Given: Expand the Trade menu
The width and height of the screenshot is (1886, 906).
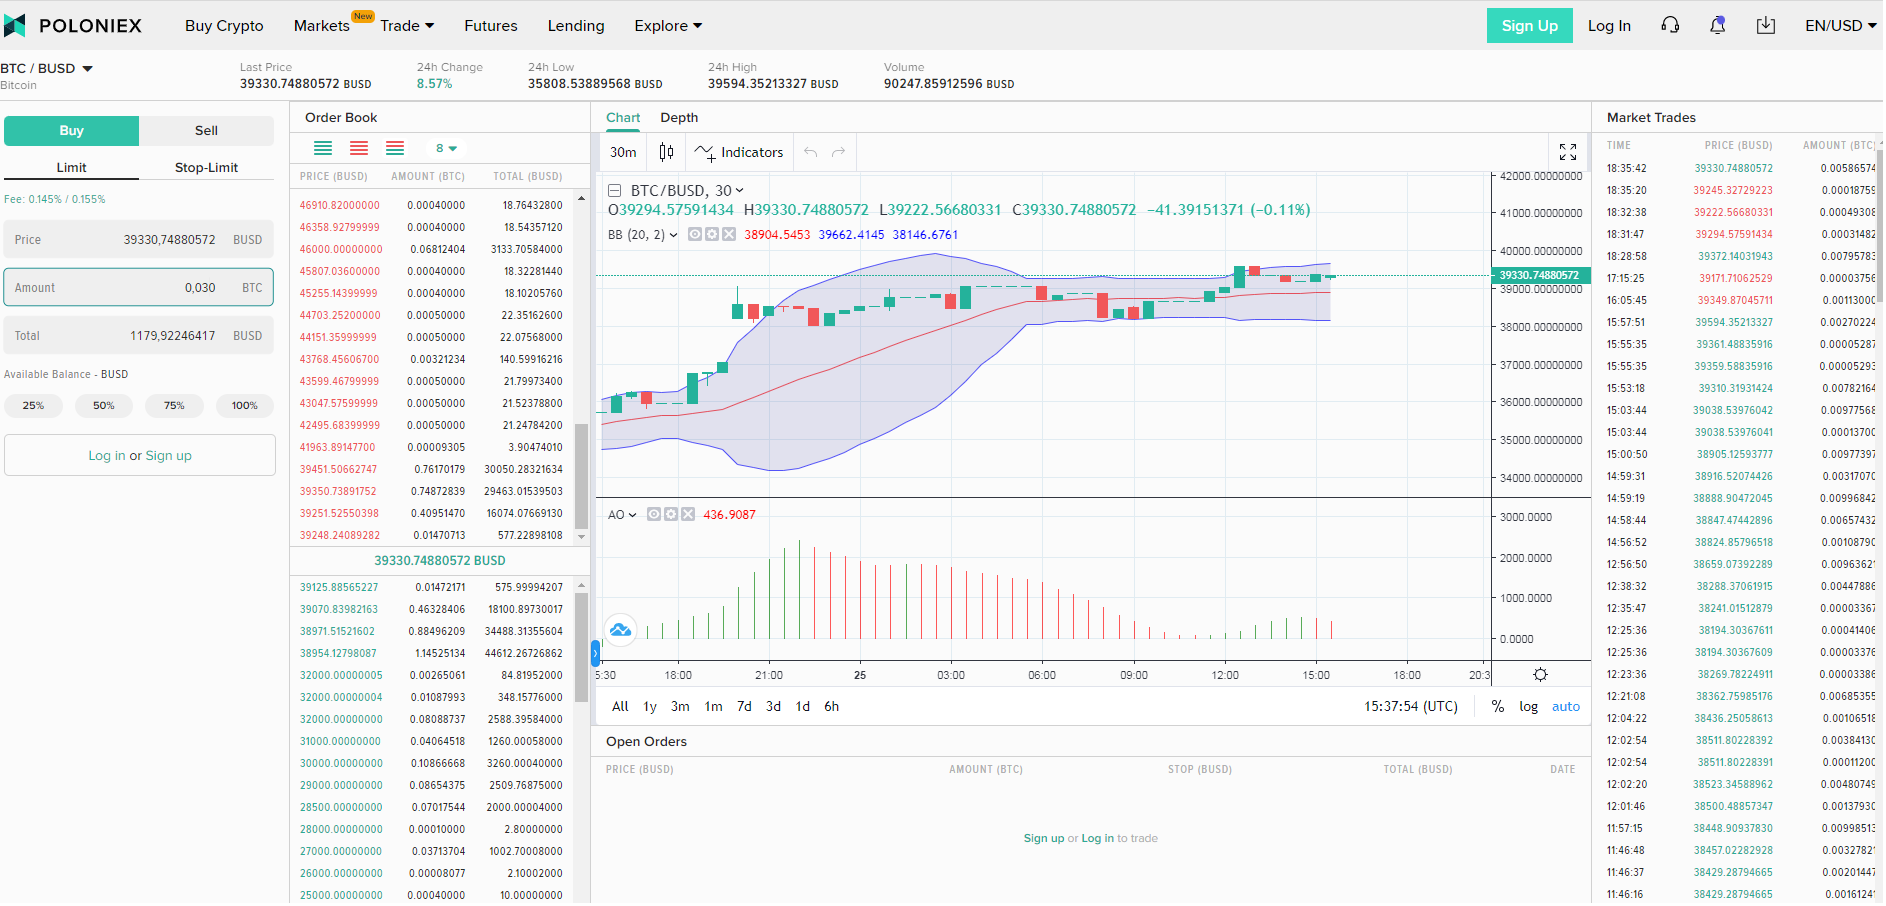Looking at the screenshot, I should tap(407, 26).
